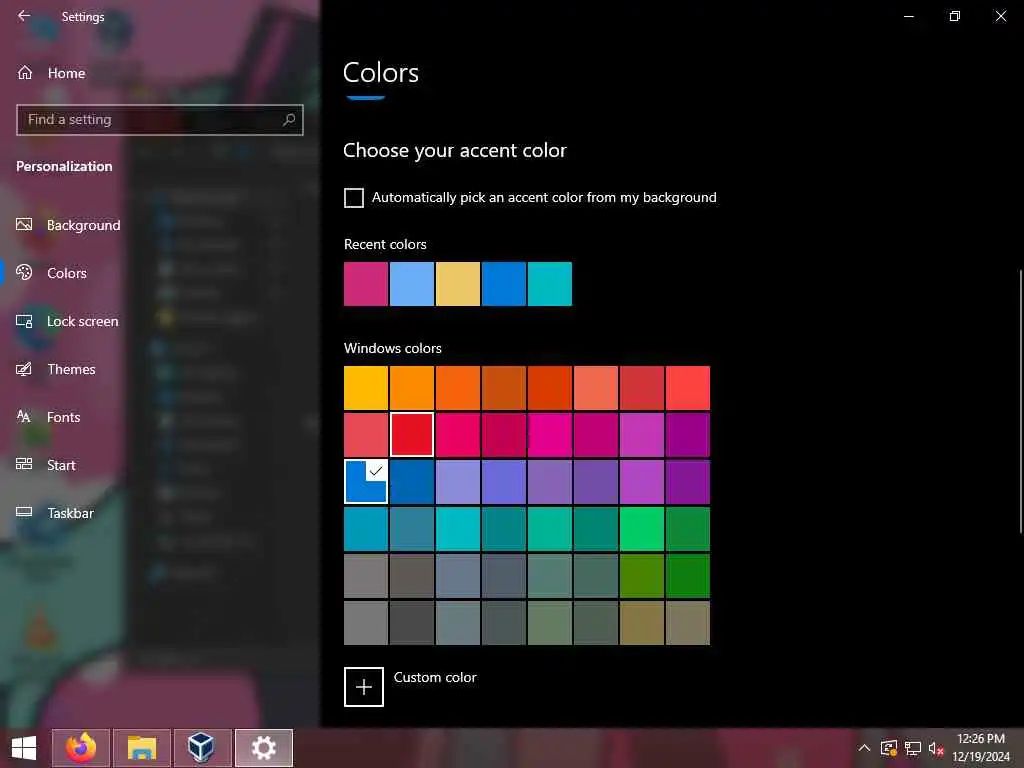Image resolution: width=1024 pixels, height=768 pixels.
Task: Click the Find a setting search box
Action: click(159, 120)
